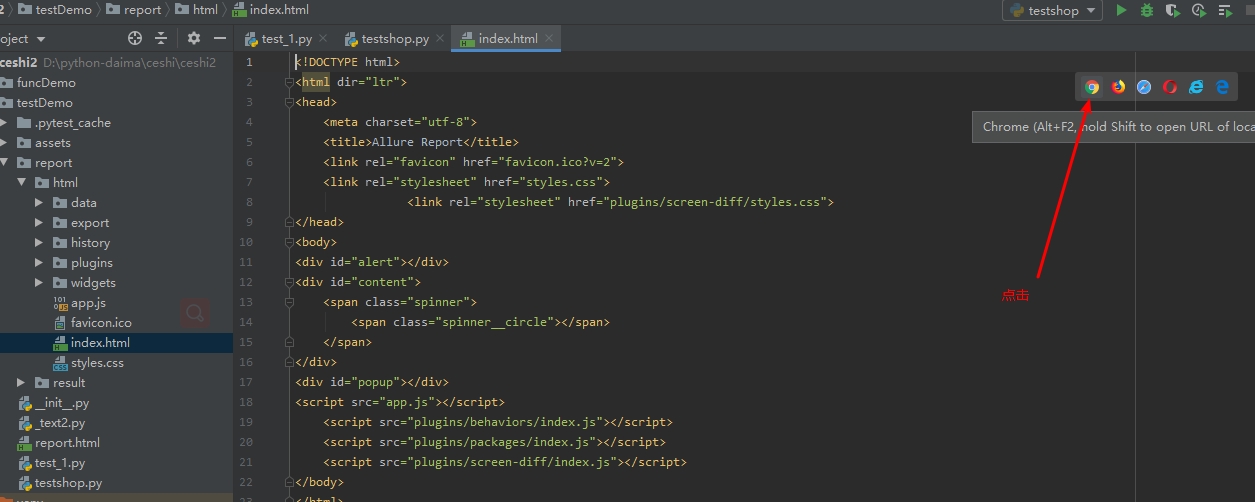Select testshop.py in the project tree
This screenshot has height=502, width=1255.
point(68,482)
